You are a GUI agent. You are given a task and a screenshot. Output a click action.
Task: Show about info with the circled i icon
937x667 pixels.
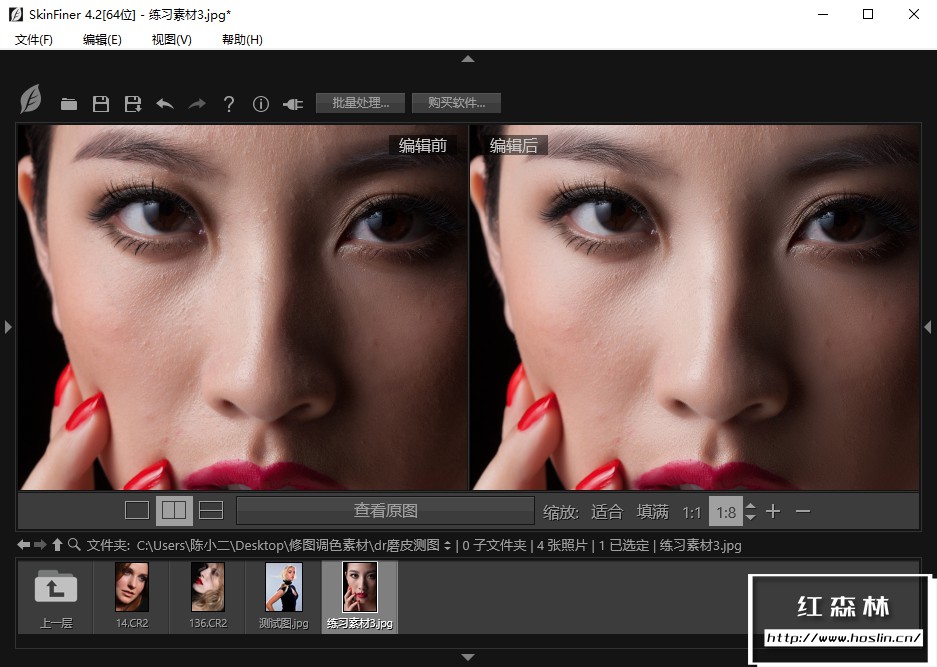point(261,104)
